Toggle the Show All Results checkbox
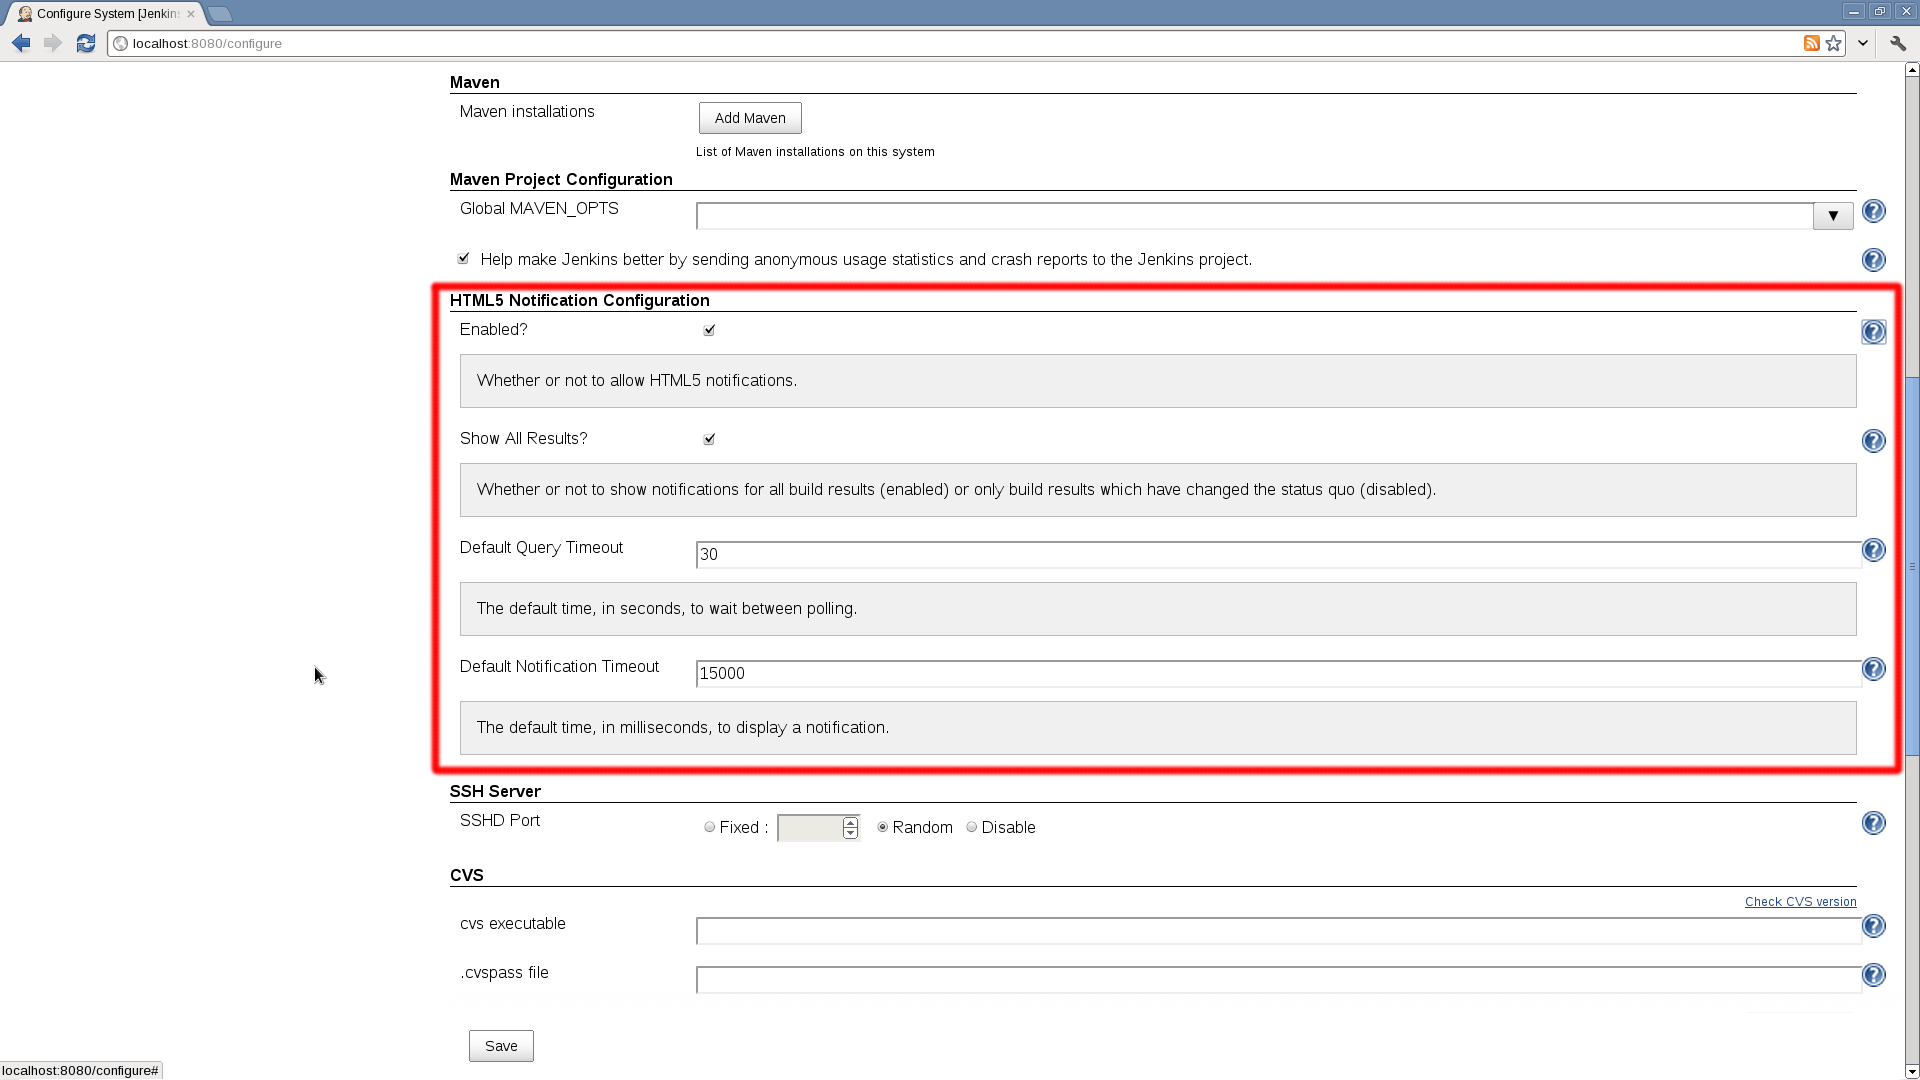 pyautogui.click(x=709, y=439)
